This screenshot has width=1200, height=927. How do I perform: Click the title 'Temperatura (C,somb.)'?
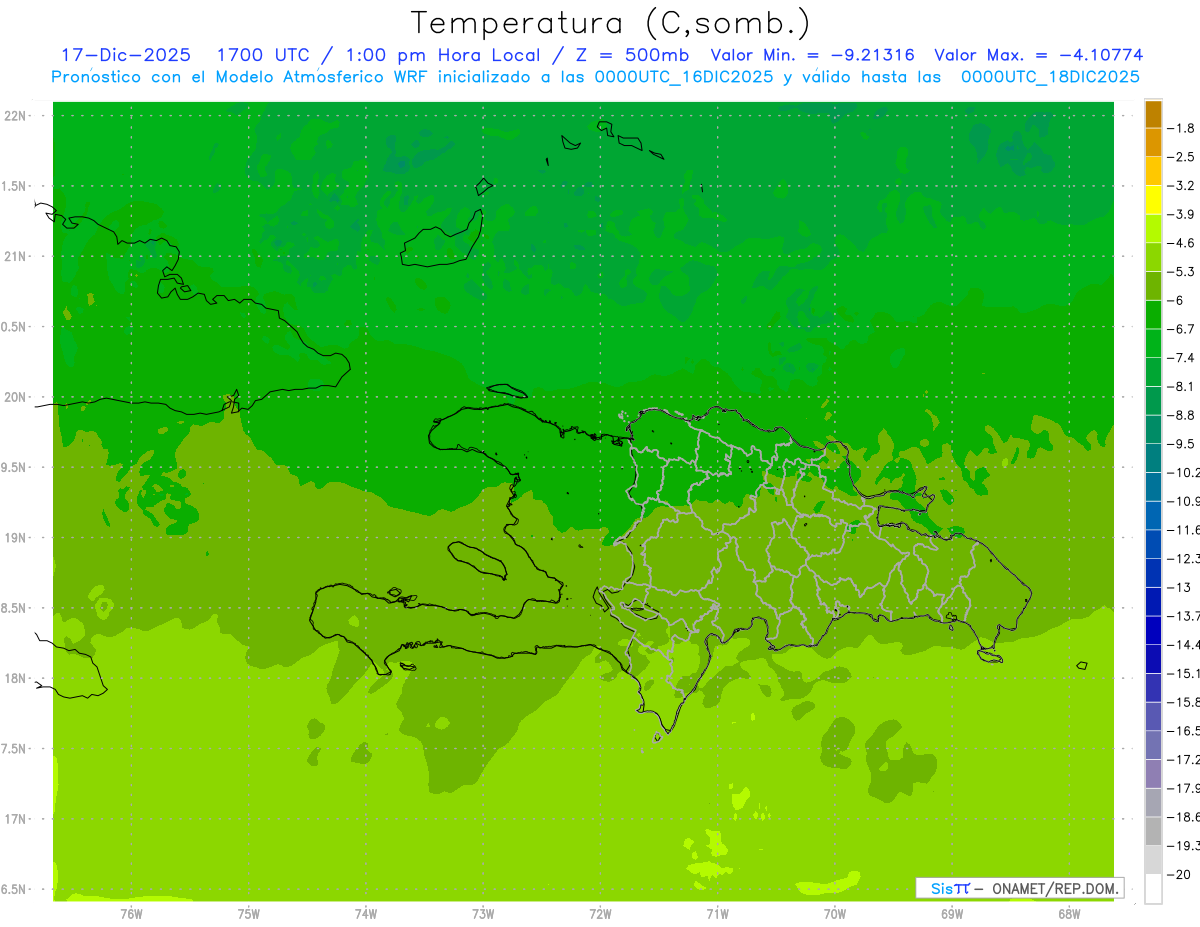click(x=612, y=24)
